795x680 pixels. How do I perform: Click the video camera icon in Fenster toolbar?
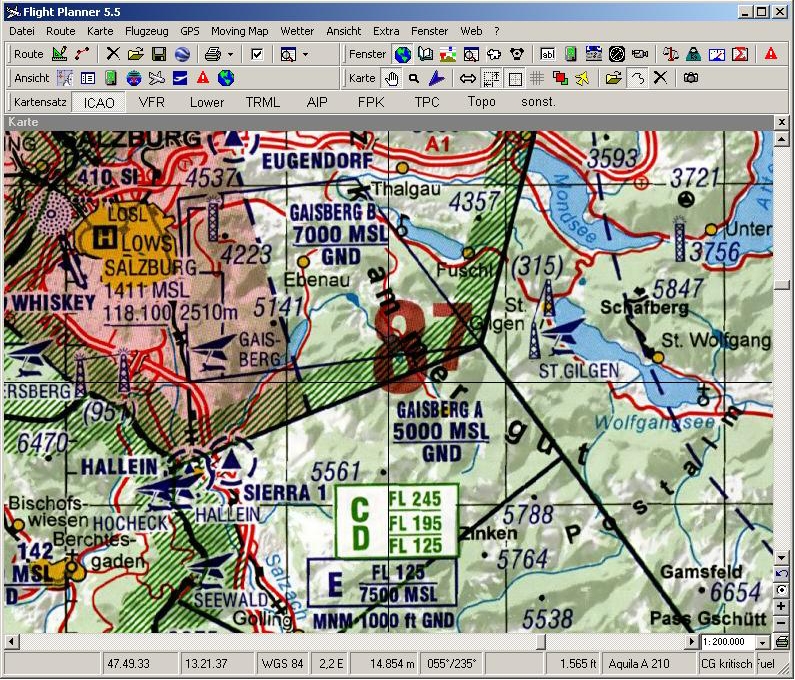pos(640,54)
